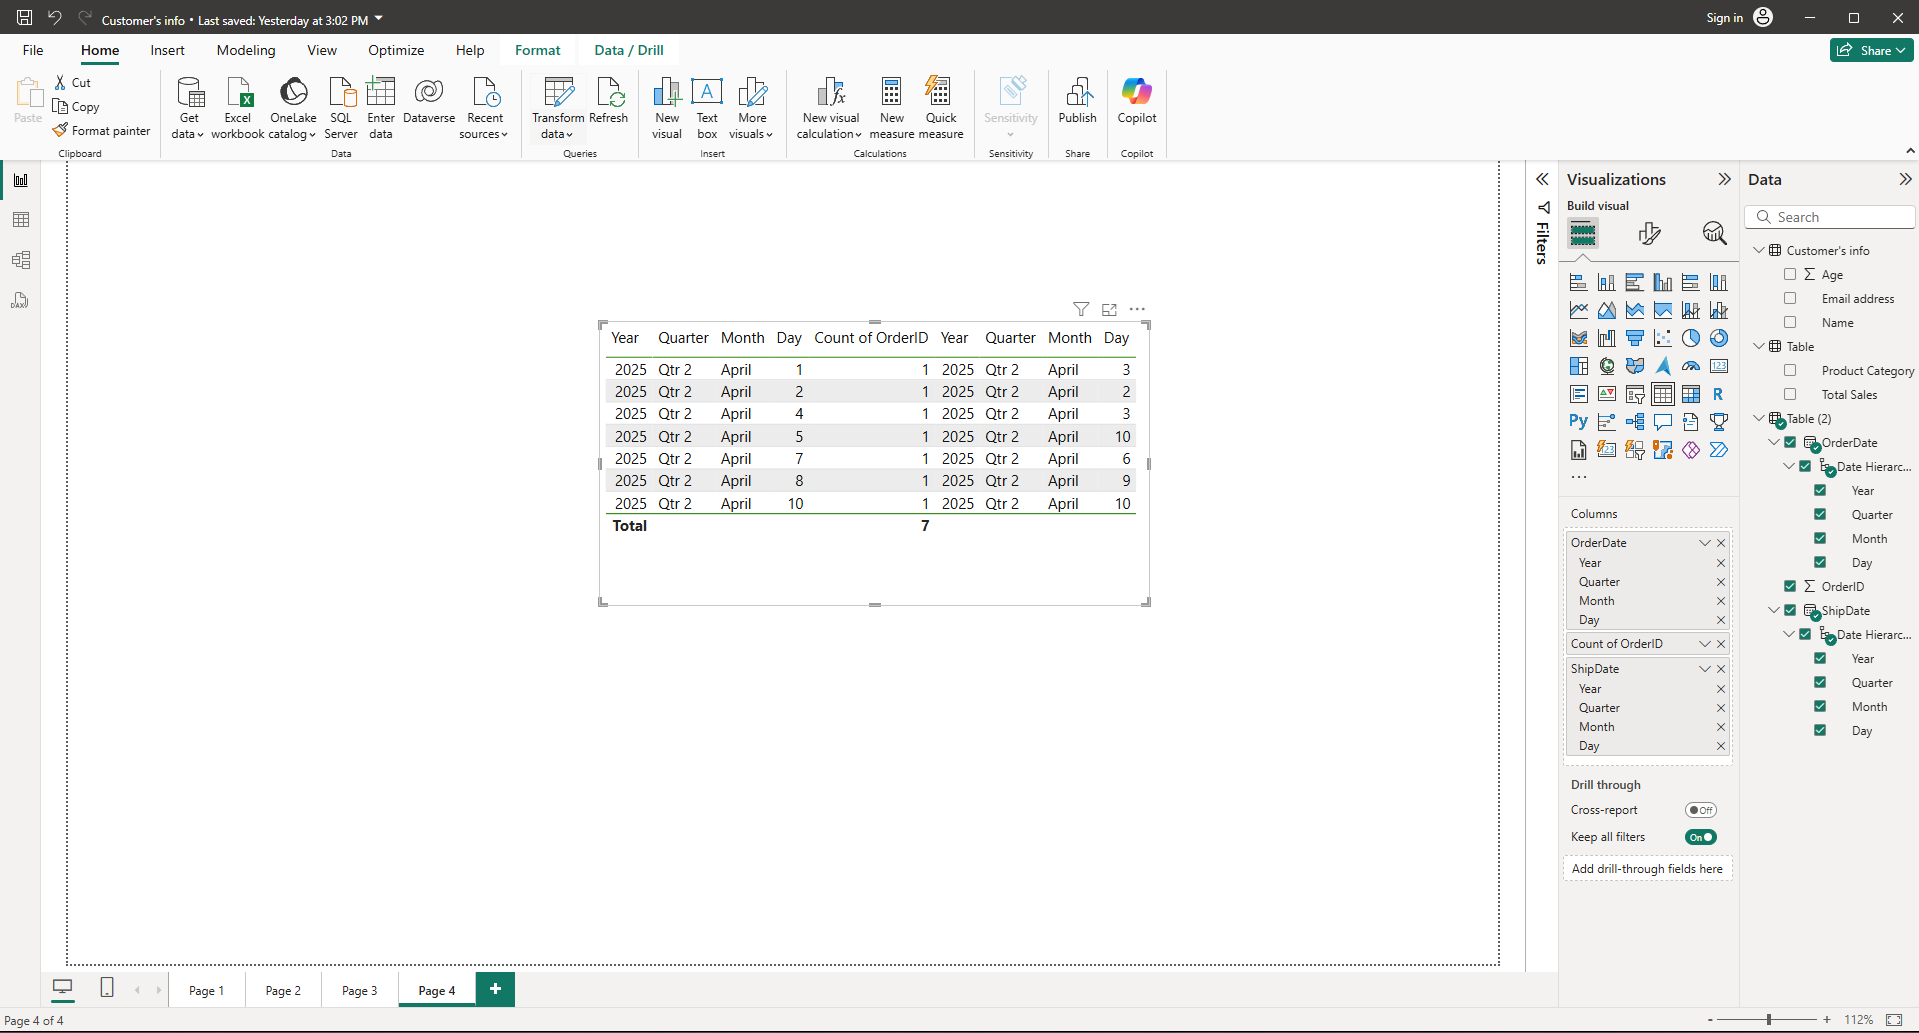Insert a Text box
Viewport: 1919px width, 1033px height.
pyautogui.click(x=707, y=108)
